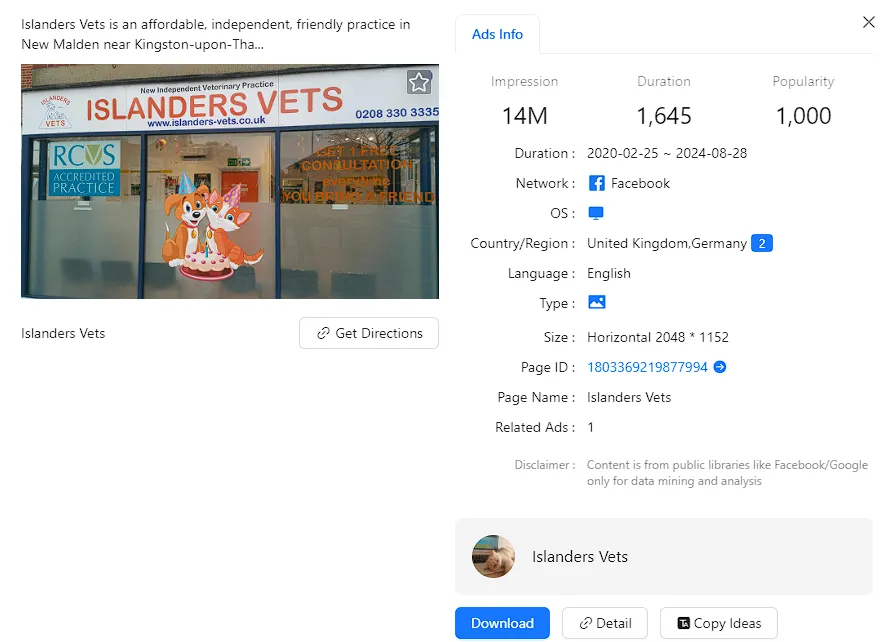Expand the country count badge showing 2
Screen dimensions: 894x642
click(762, 243)
